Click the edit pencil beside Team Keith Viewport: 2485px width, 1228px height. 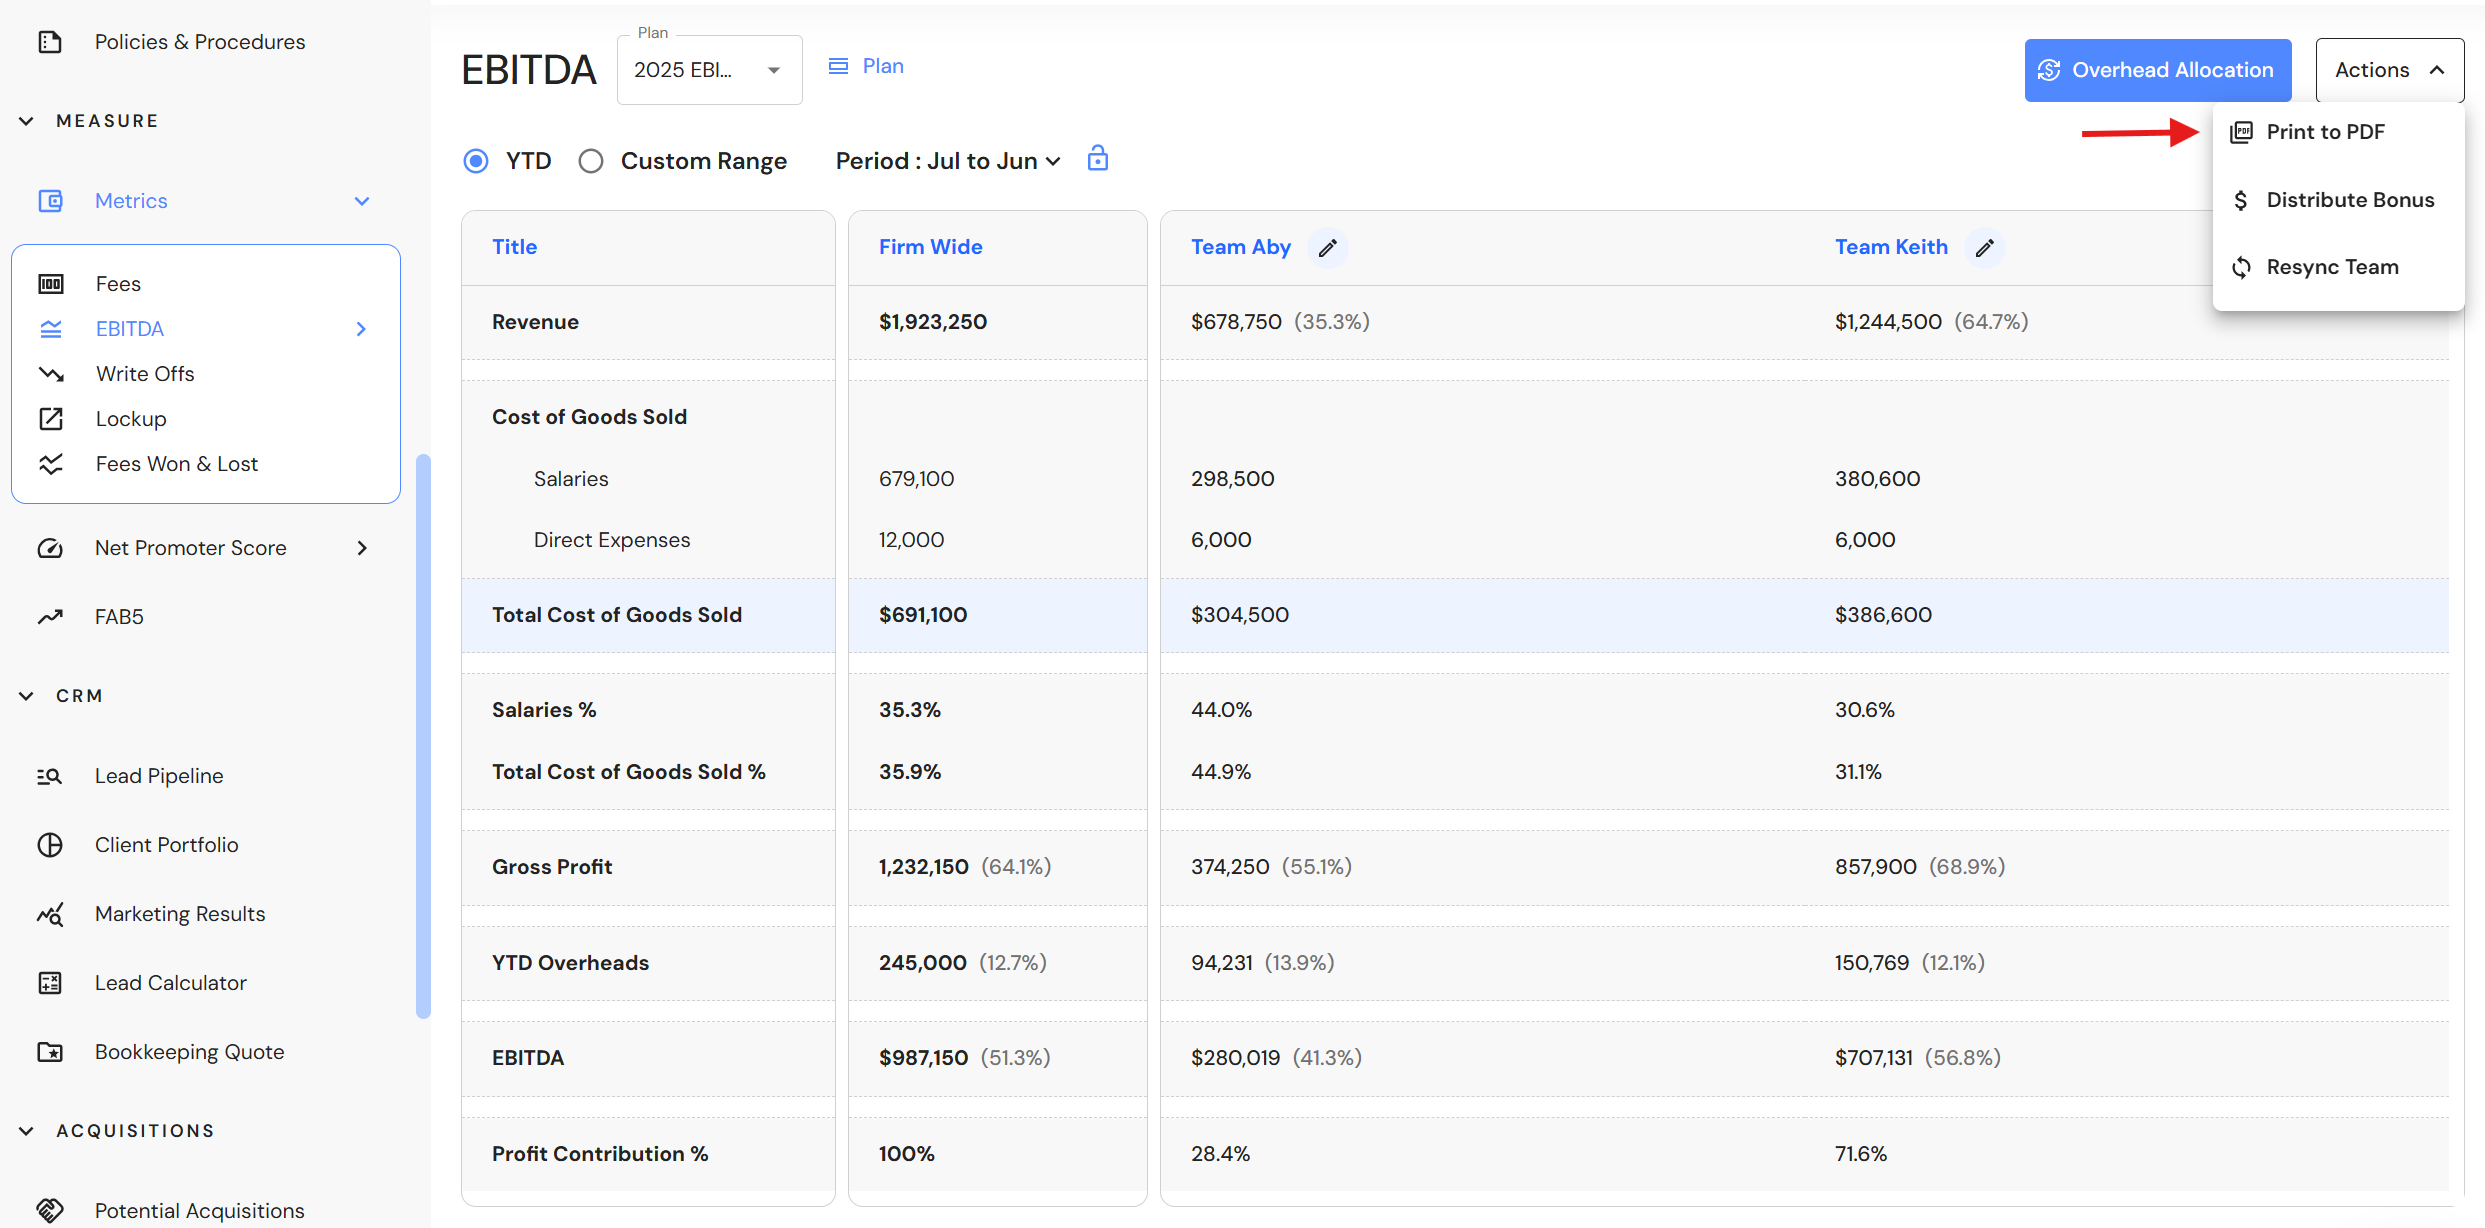1984,248
